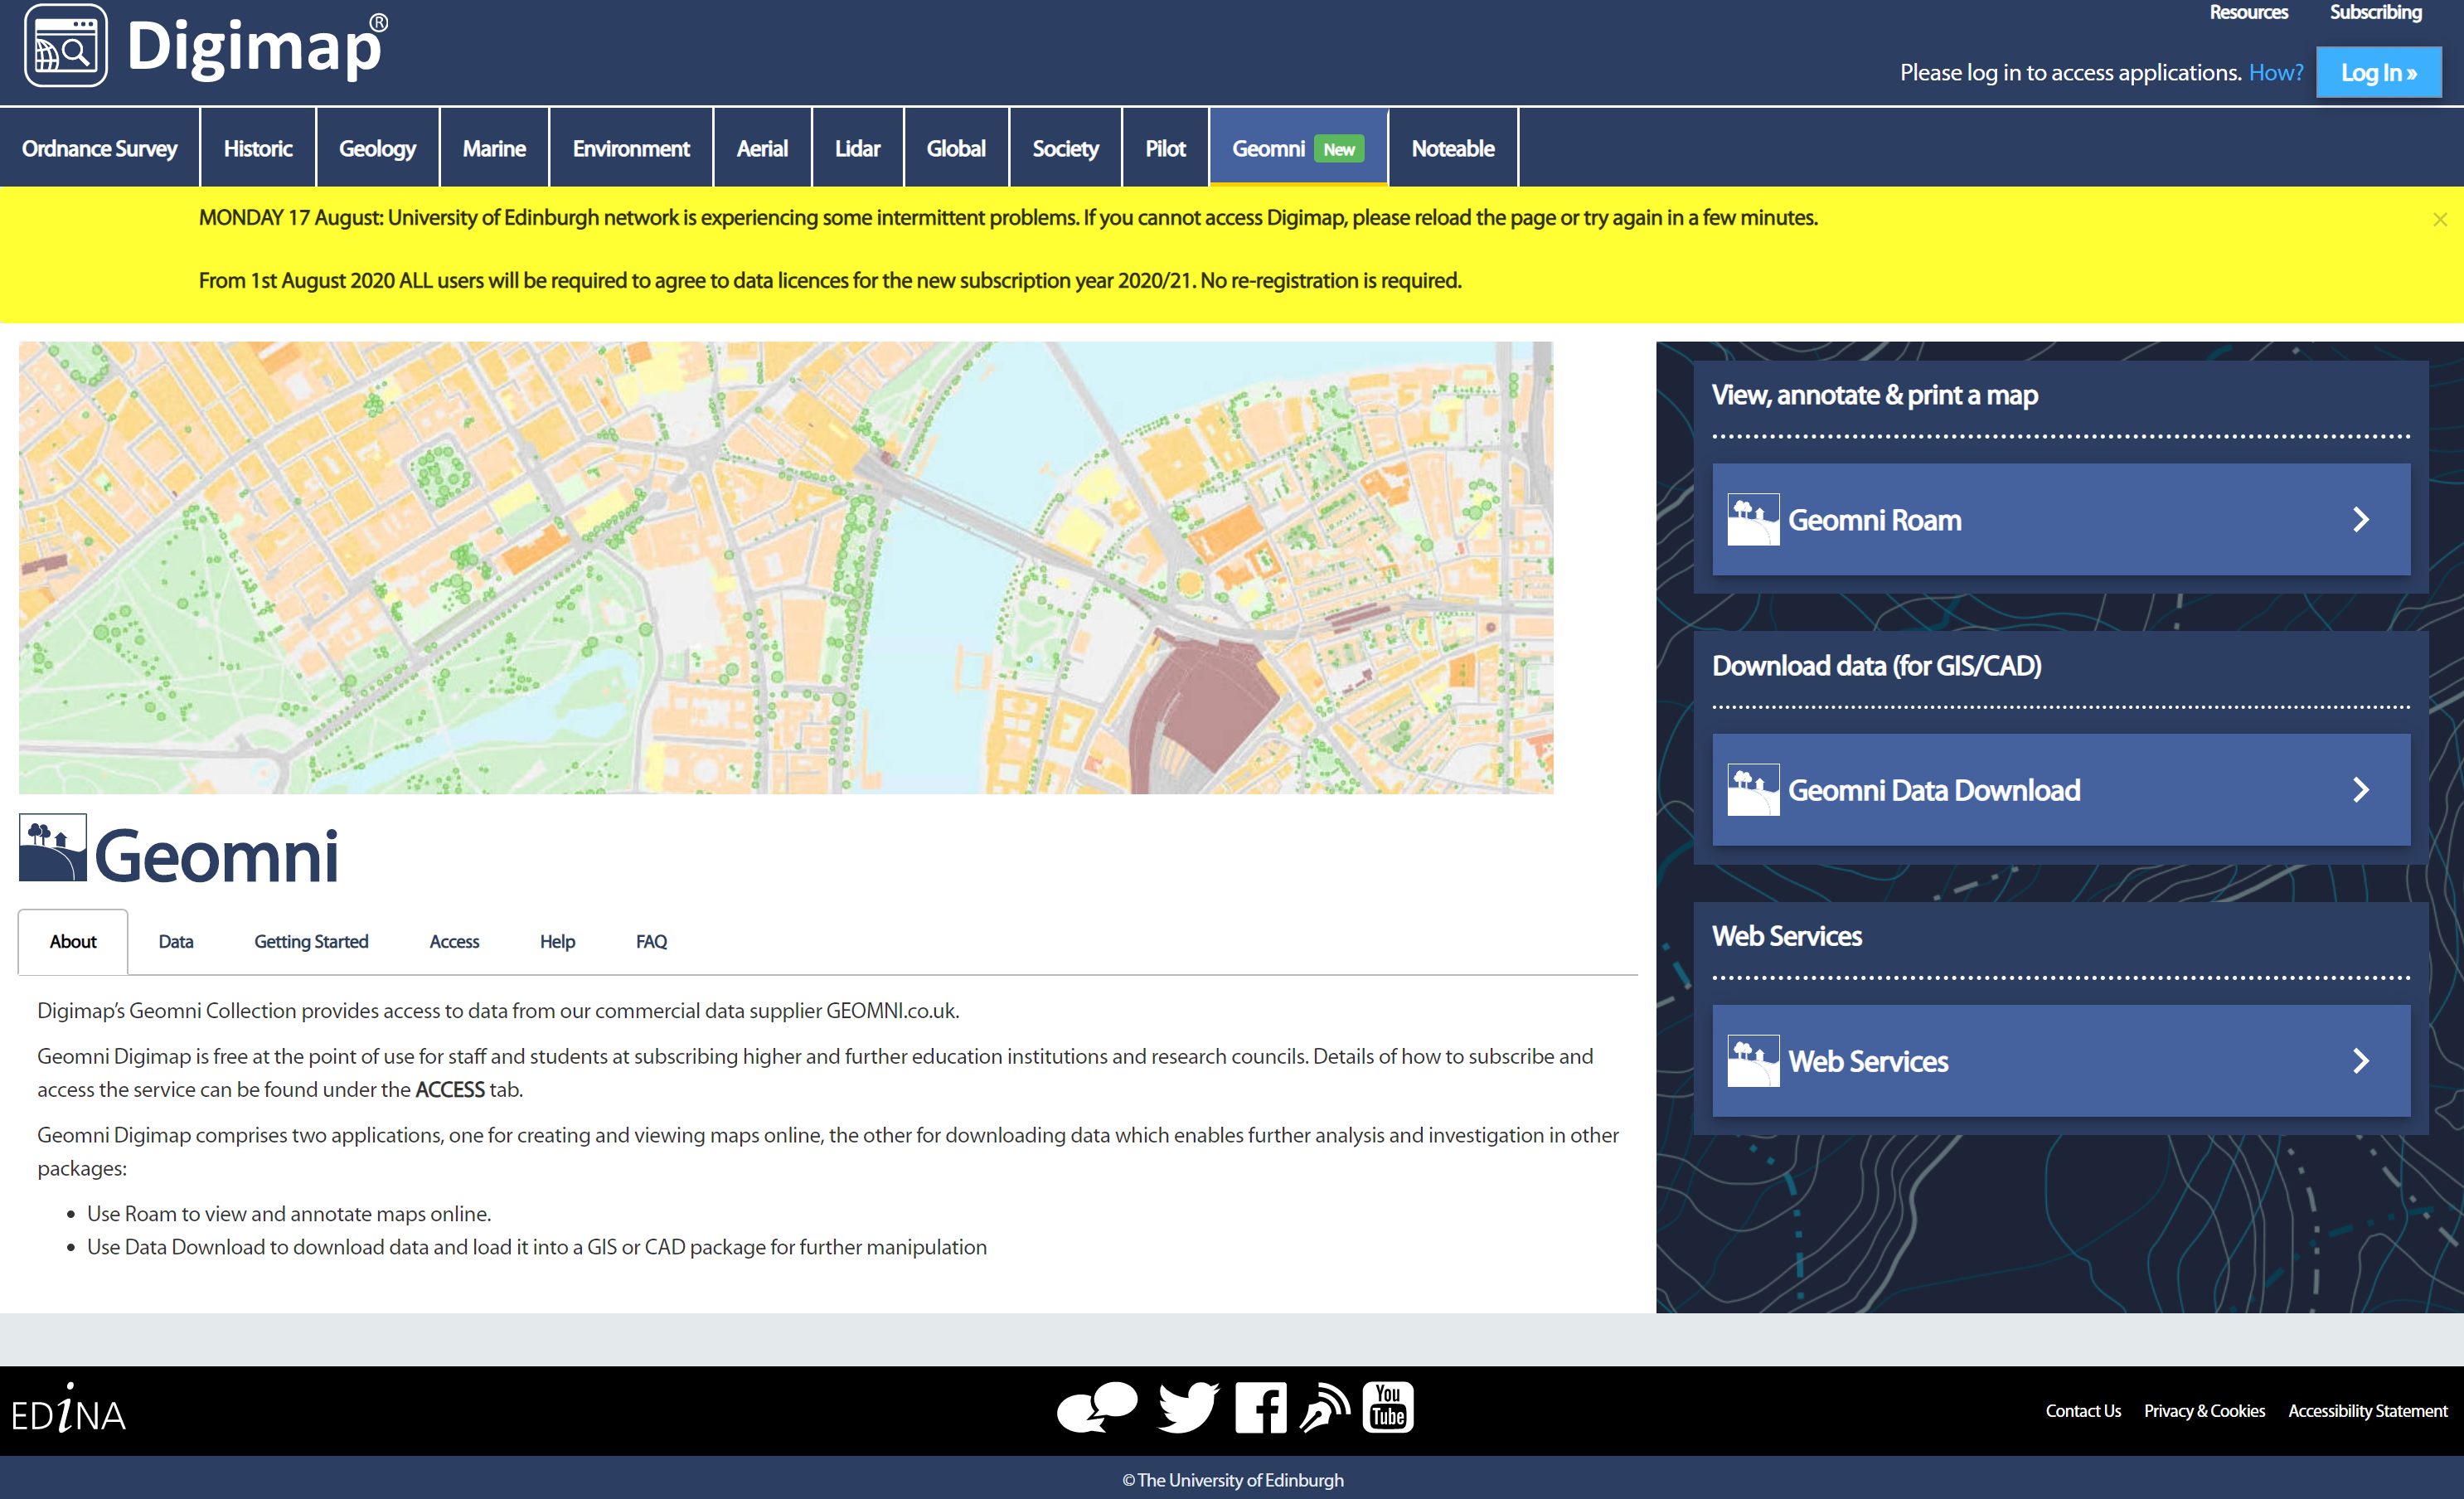Open the Geology collection tab
The image size is (2464, 1499).
377,148
